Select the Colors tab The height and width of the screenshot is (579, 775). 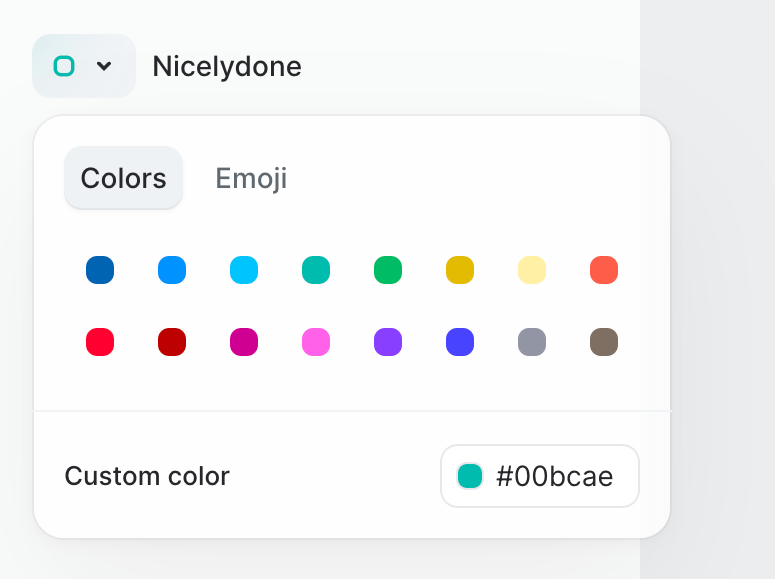[x=123, y=178]
